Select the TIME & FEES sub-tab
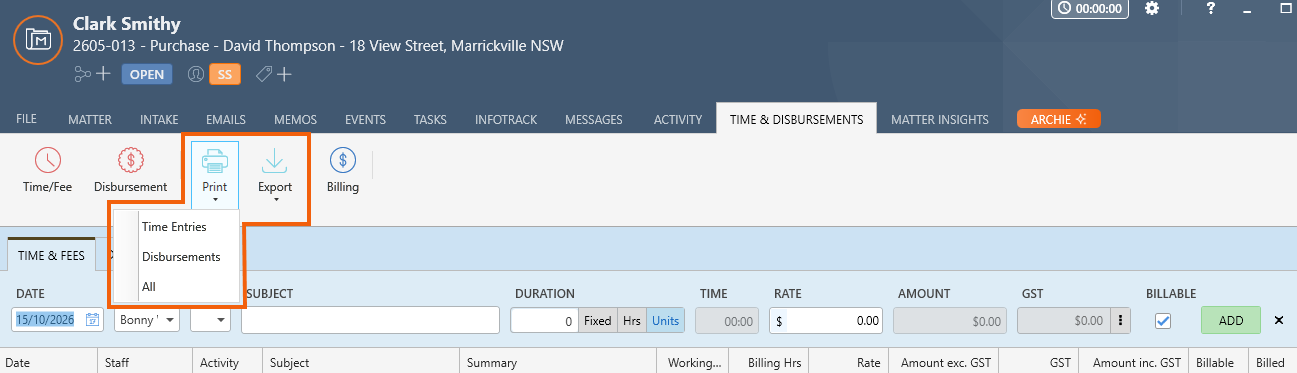The image size is (1297, 373). tap(51, 255)
